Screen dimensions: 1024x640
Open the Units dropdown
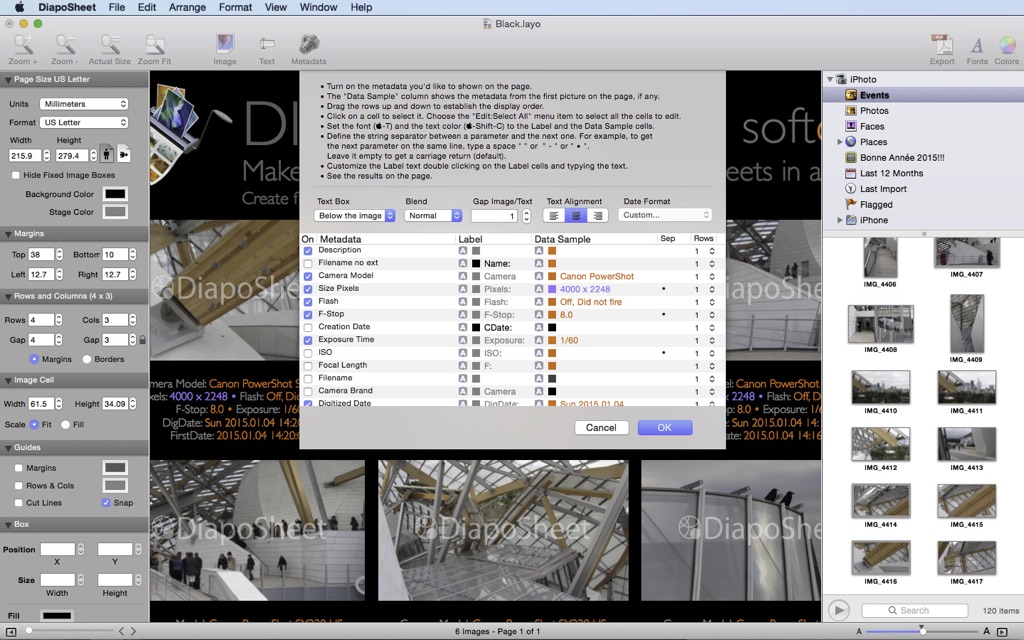click(x=84, y=104)
